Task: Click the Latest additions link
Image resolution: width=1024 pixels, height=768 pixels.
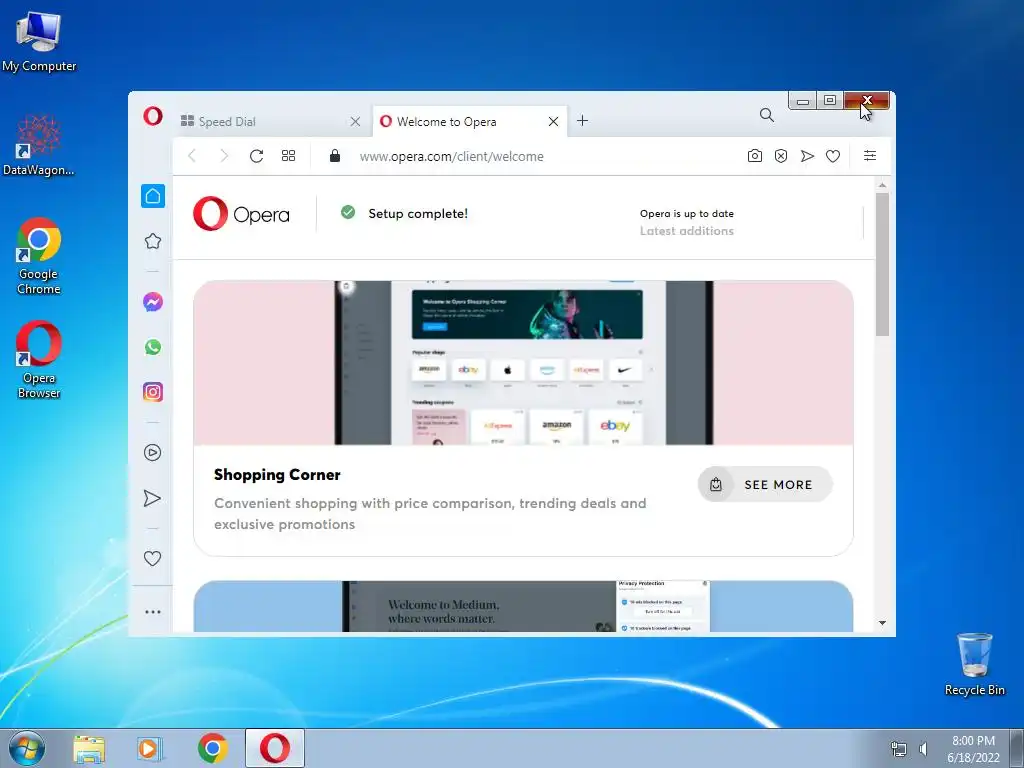Action: (x=686, y=231)
